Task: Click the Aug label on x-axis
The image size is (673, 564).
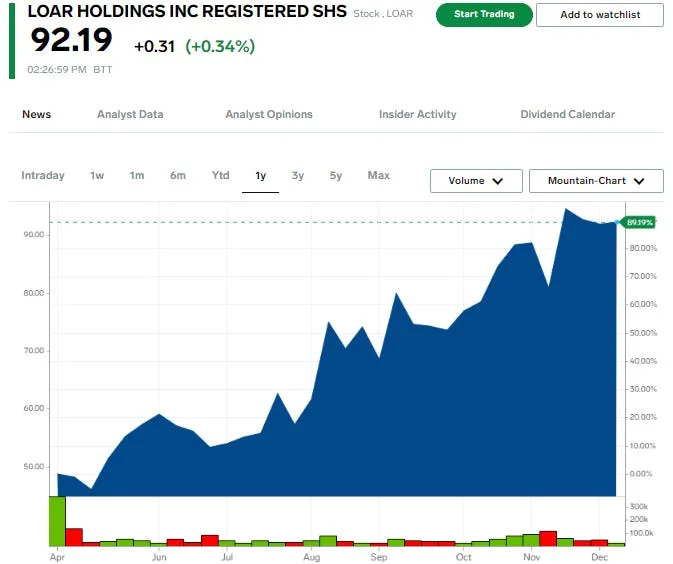Action: [x=312, y=557]
